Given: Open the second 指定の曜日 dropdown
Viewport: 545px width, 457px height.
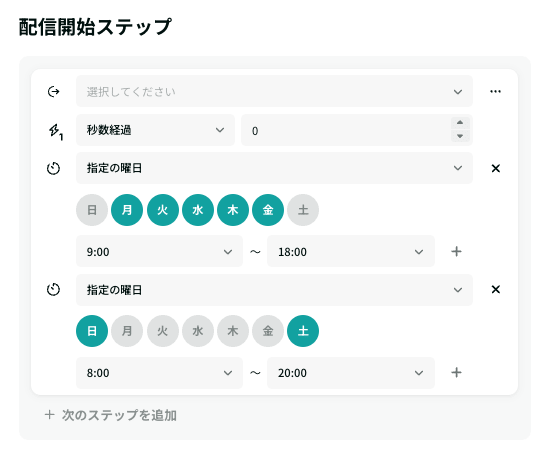Looking at the screenshot, I should pos(274,290).
